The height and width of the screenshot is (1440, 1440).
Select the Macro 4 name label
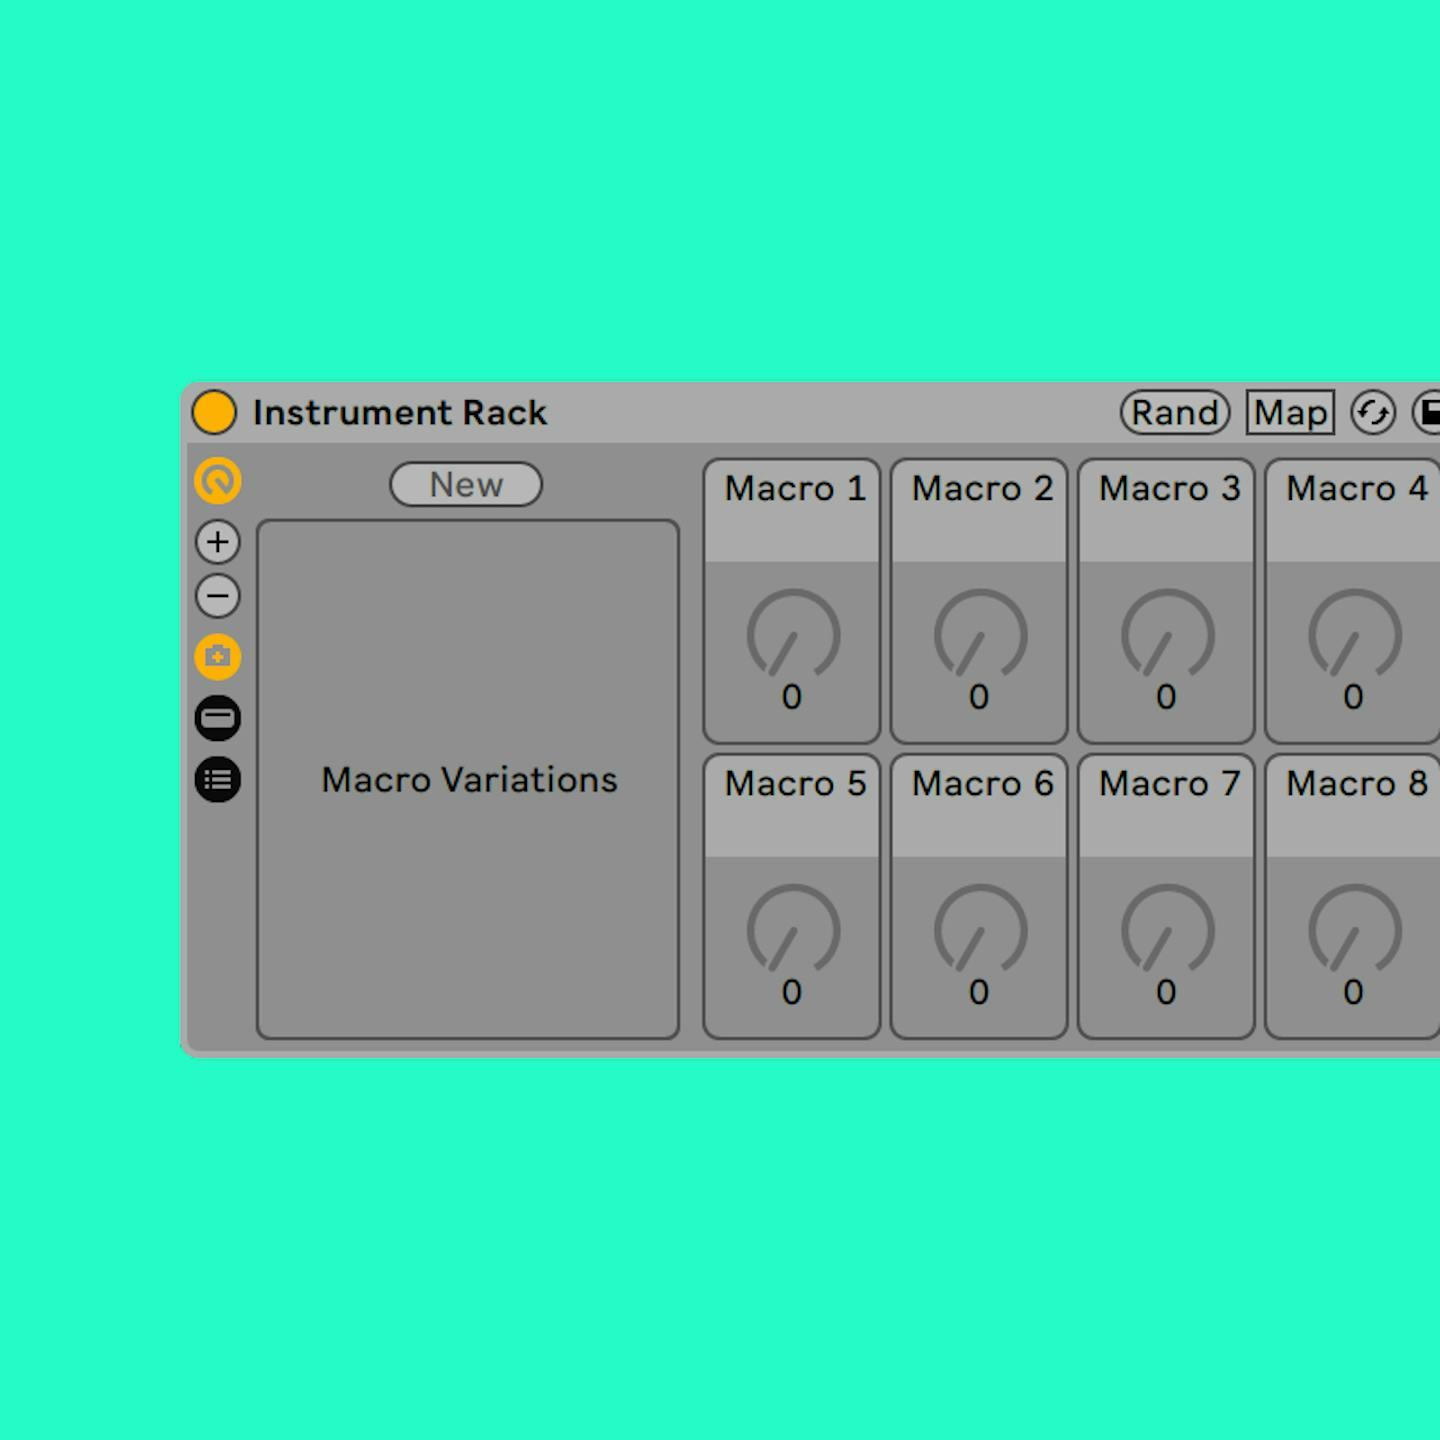(x=1356, y=488)
